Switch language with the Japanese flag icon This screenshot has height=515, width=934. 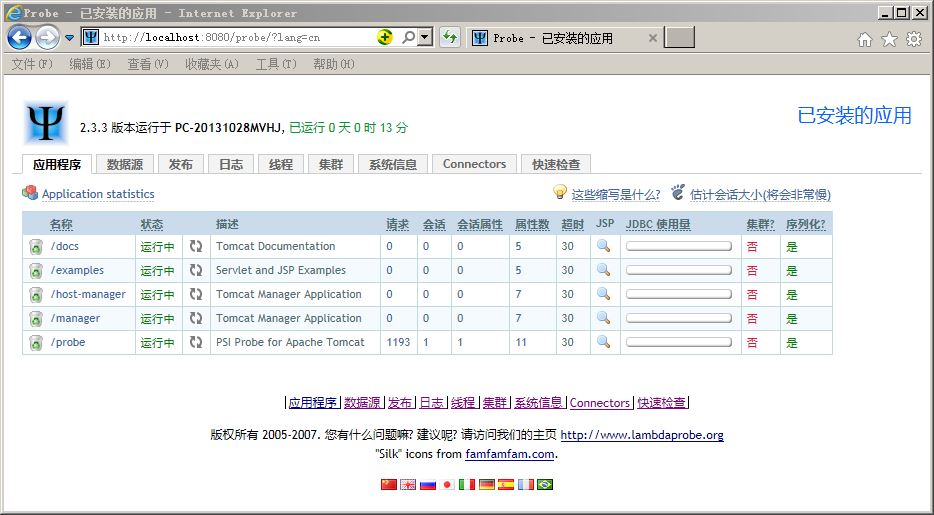pos(447,484)
